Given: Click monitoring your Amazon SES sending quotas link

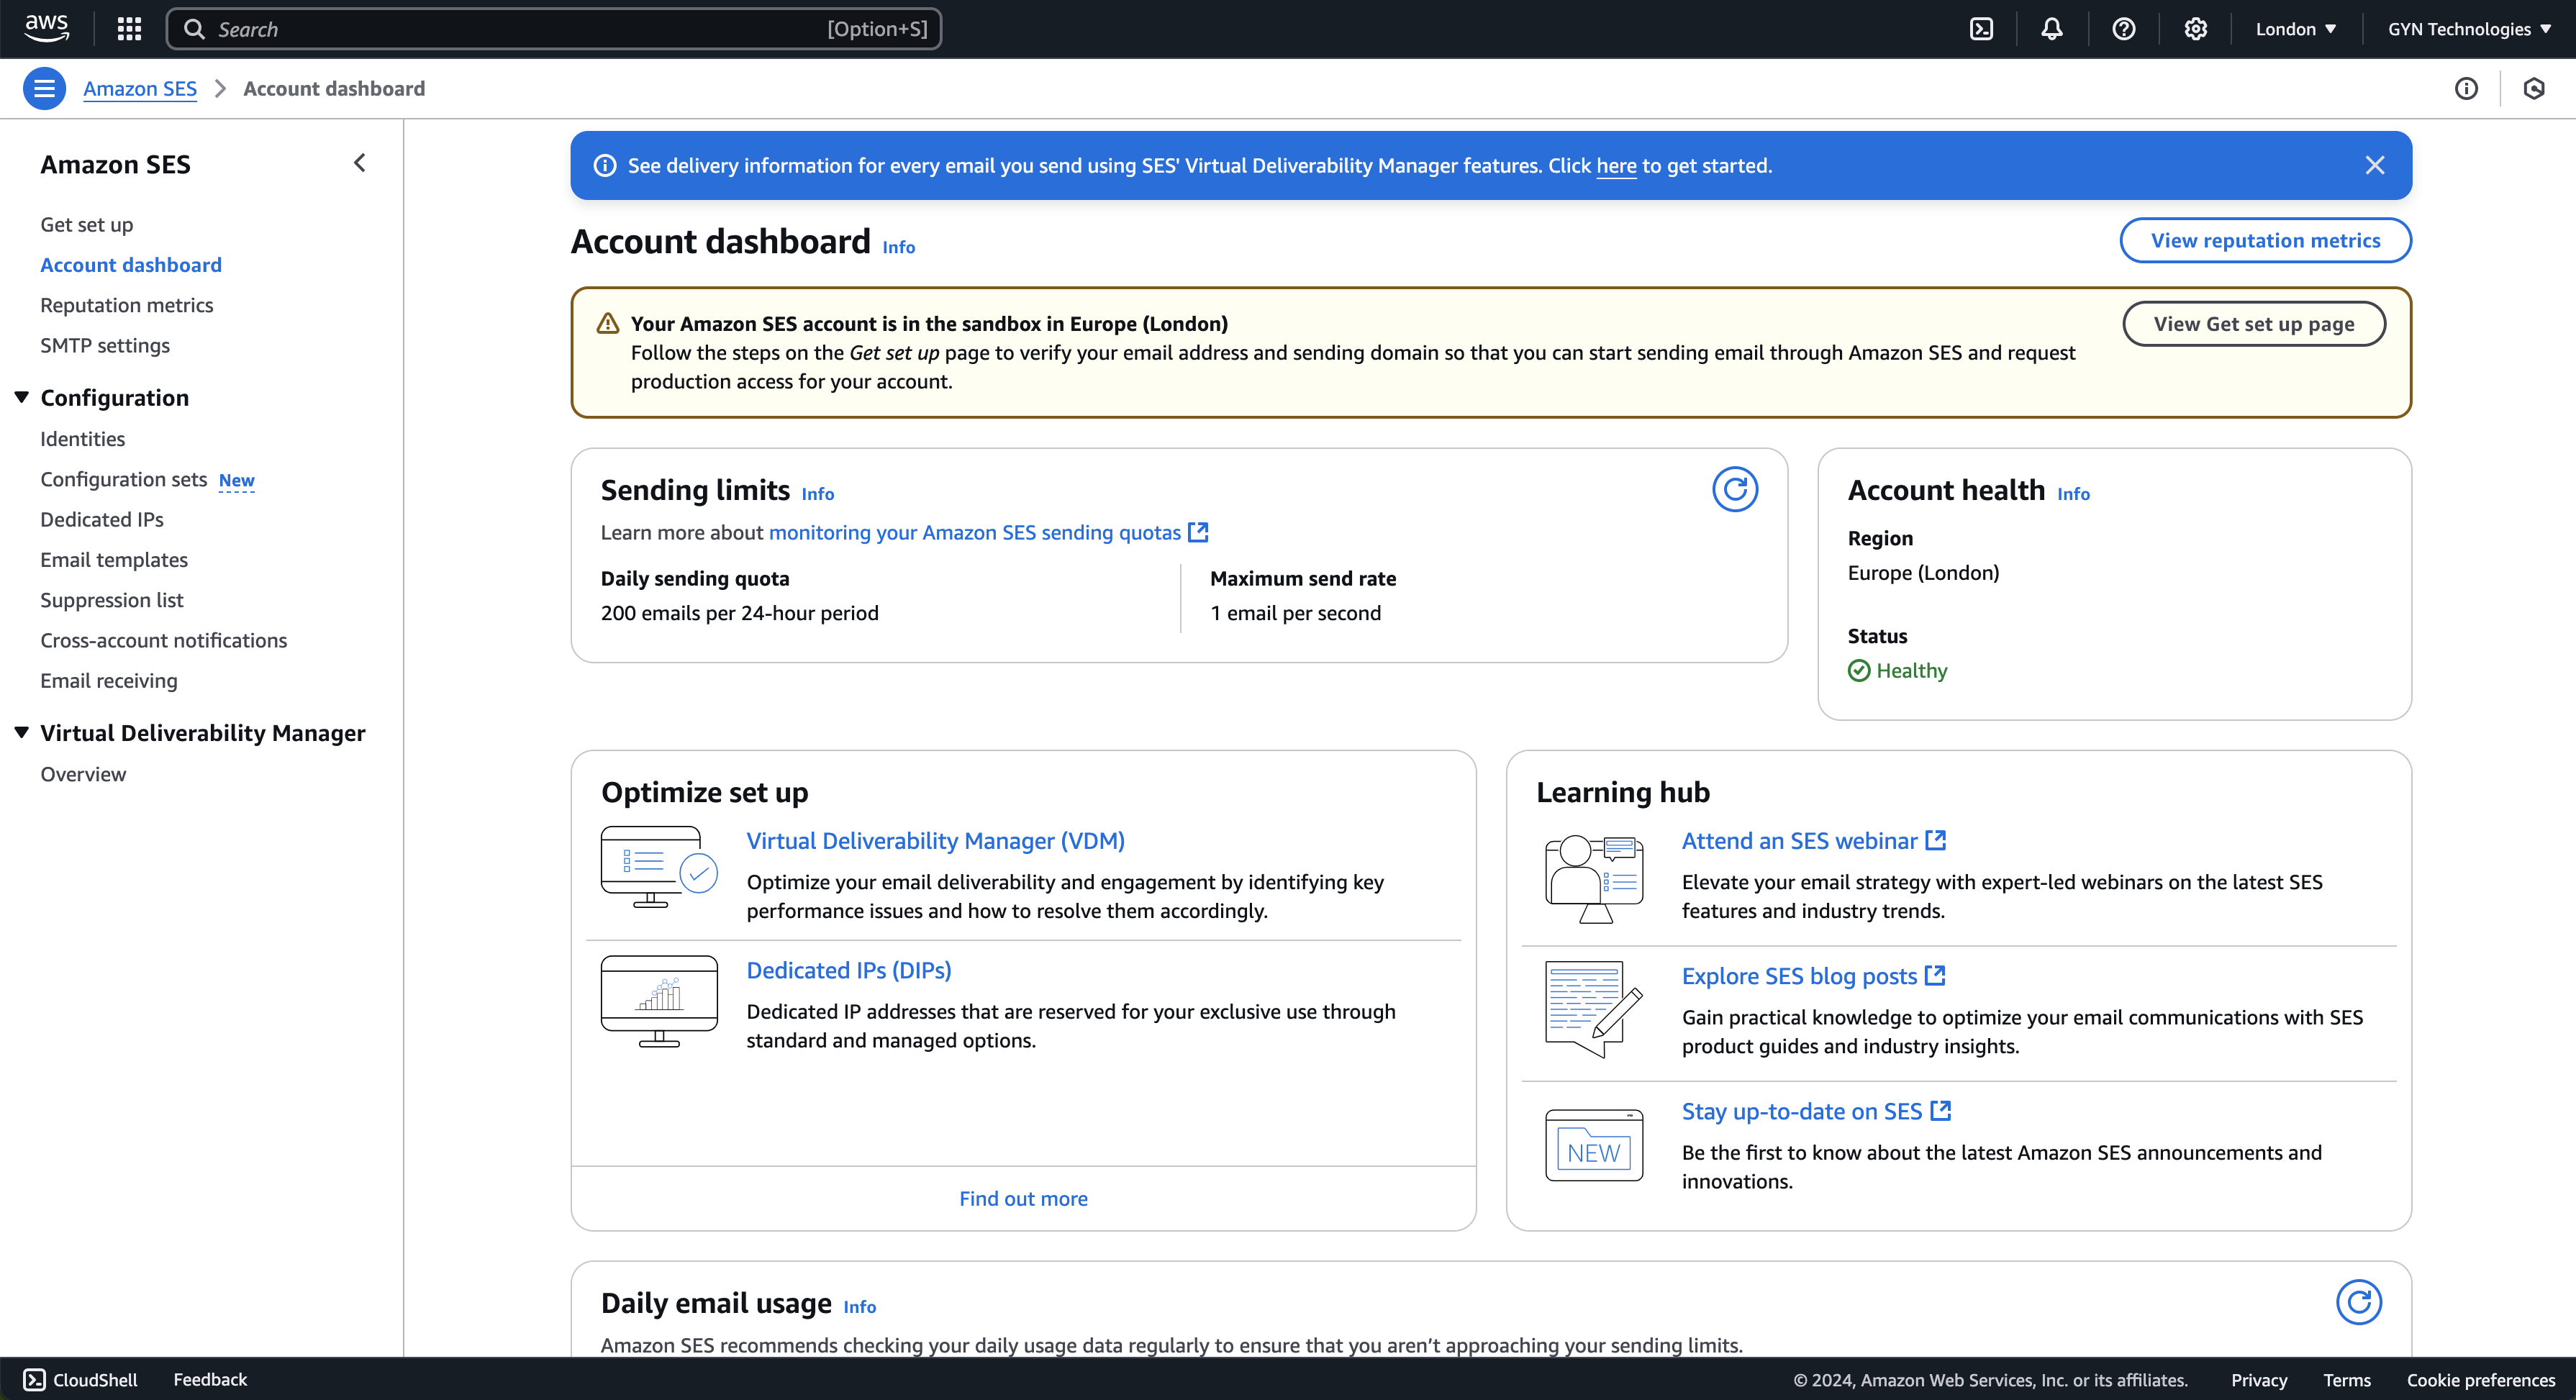Looking at the screenshot, I should click(x=974, y=531).
